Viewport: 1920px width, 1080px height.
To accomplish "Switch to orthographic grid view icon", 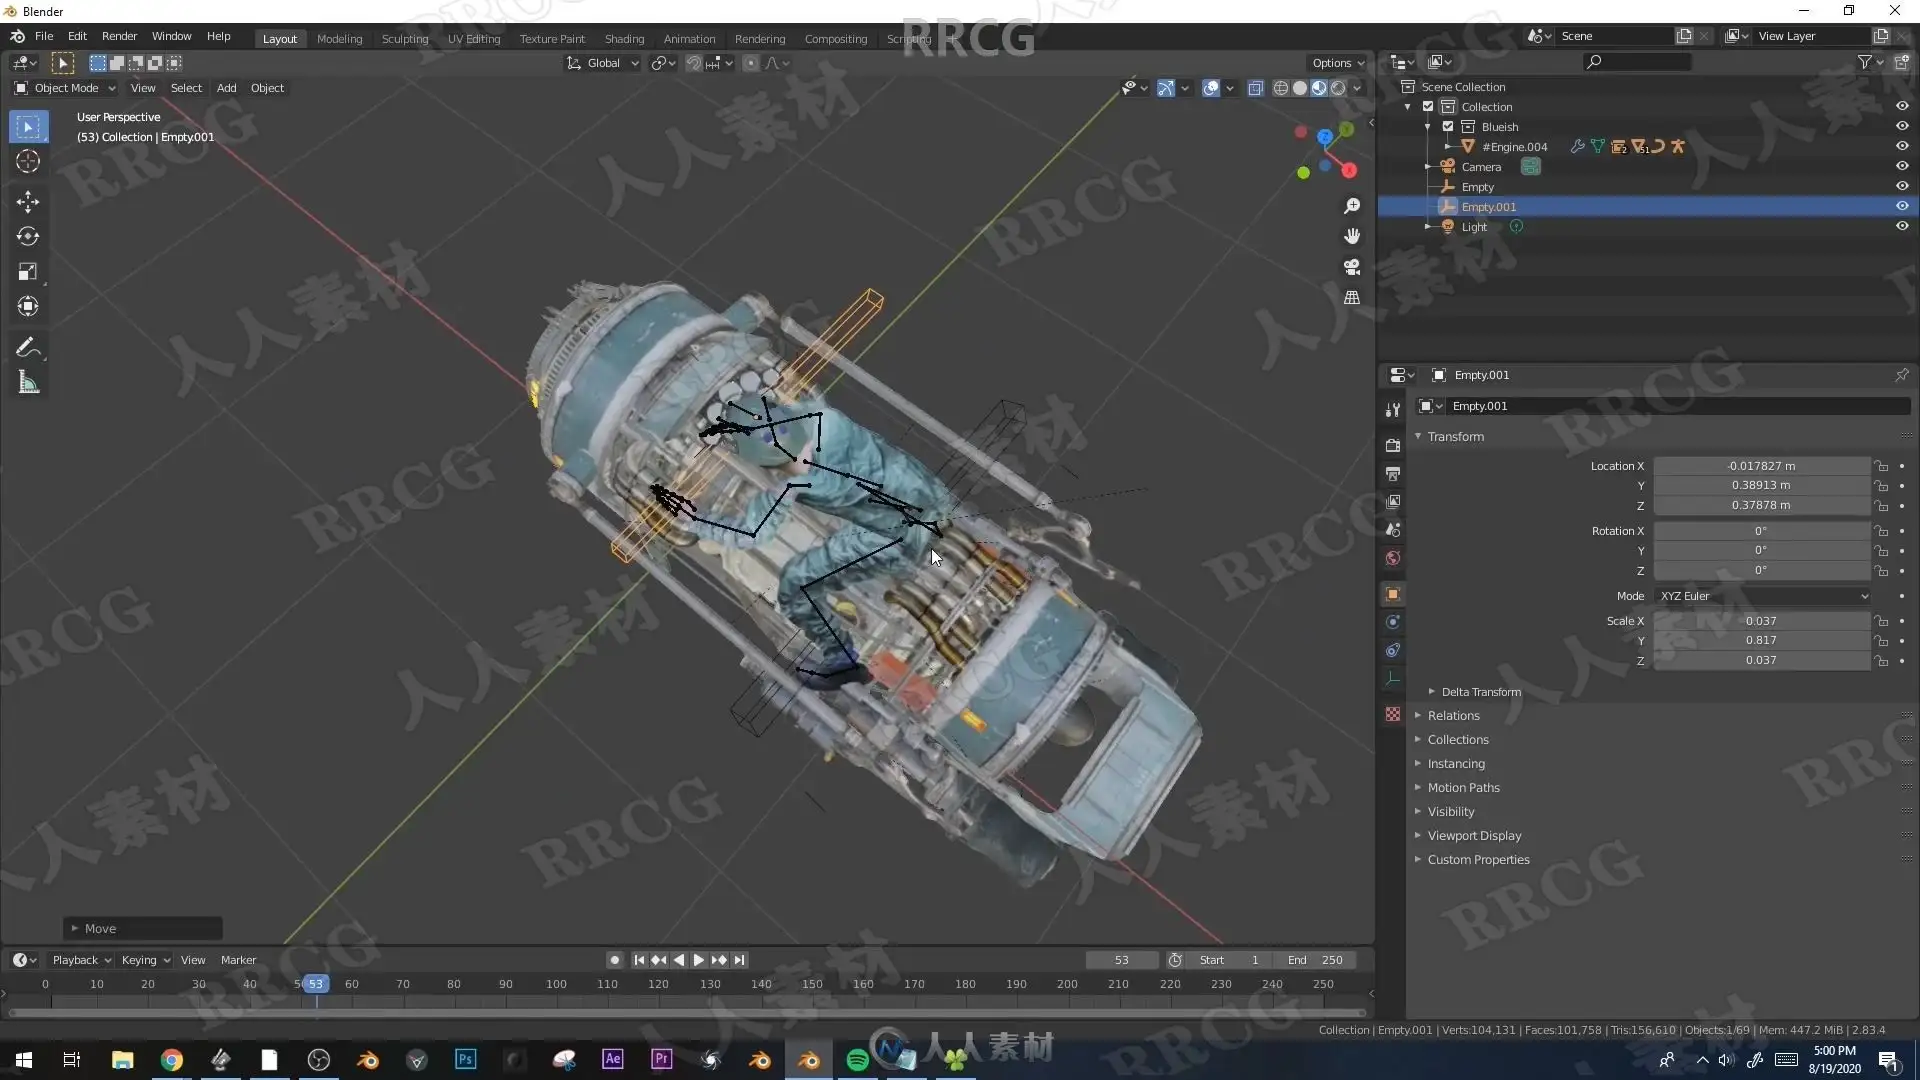I will click(x=1352, y=298).
